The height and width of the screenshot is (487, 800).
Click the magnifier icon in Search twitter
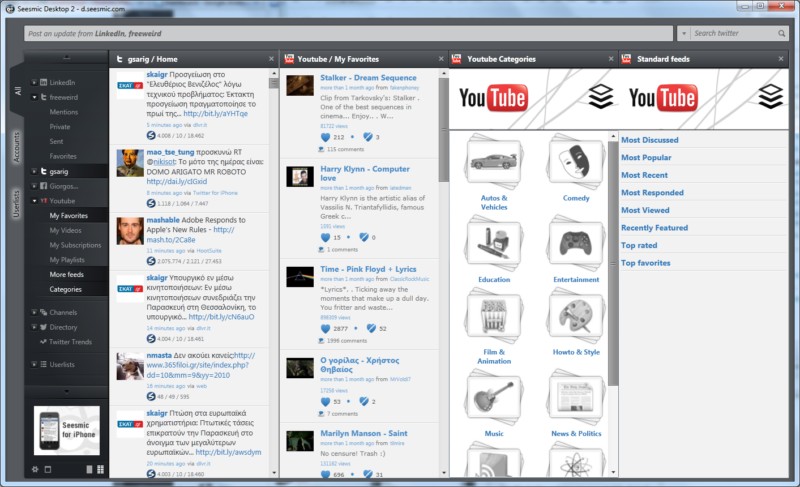pos(782,34)
